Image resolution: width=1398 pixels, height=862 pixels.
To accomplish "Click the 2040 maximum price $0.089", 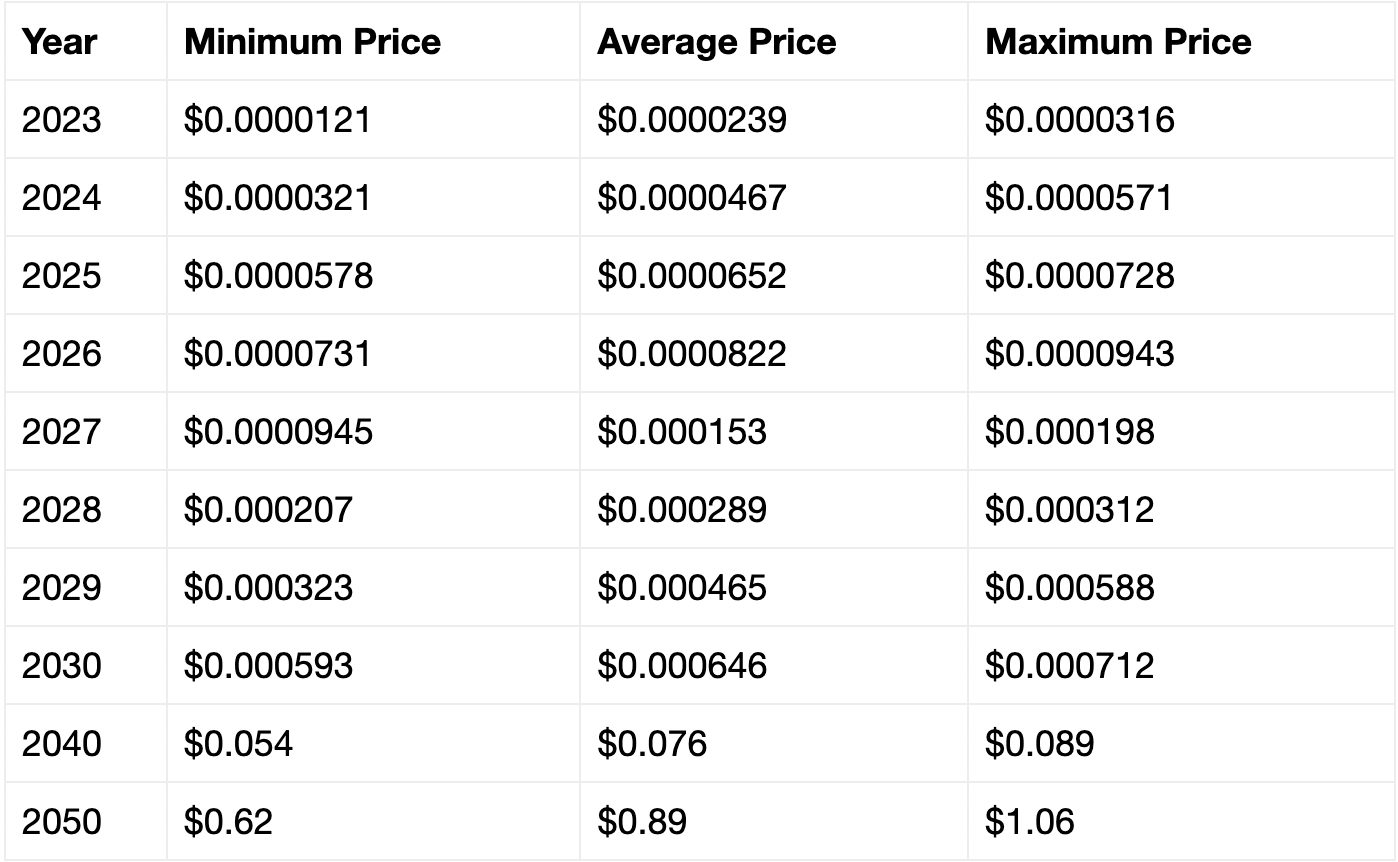I will (1039, 744).
